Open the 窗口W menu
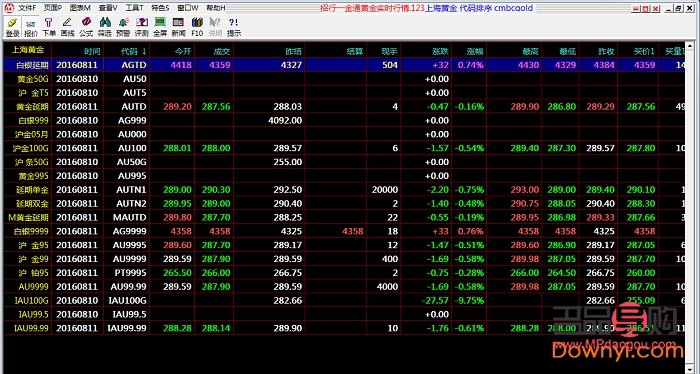This screenshot has width=700, height=374. coord(188,8)
